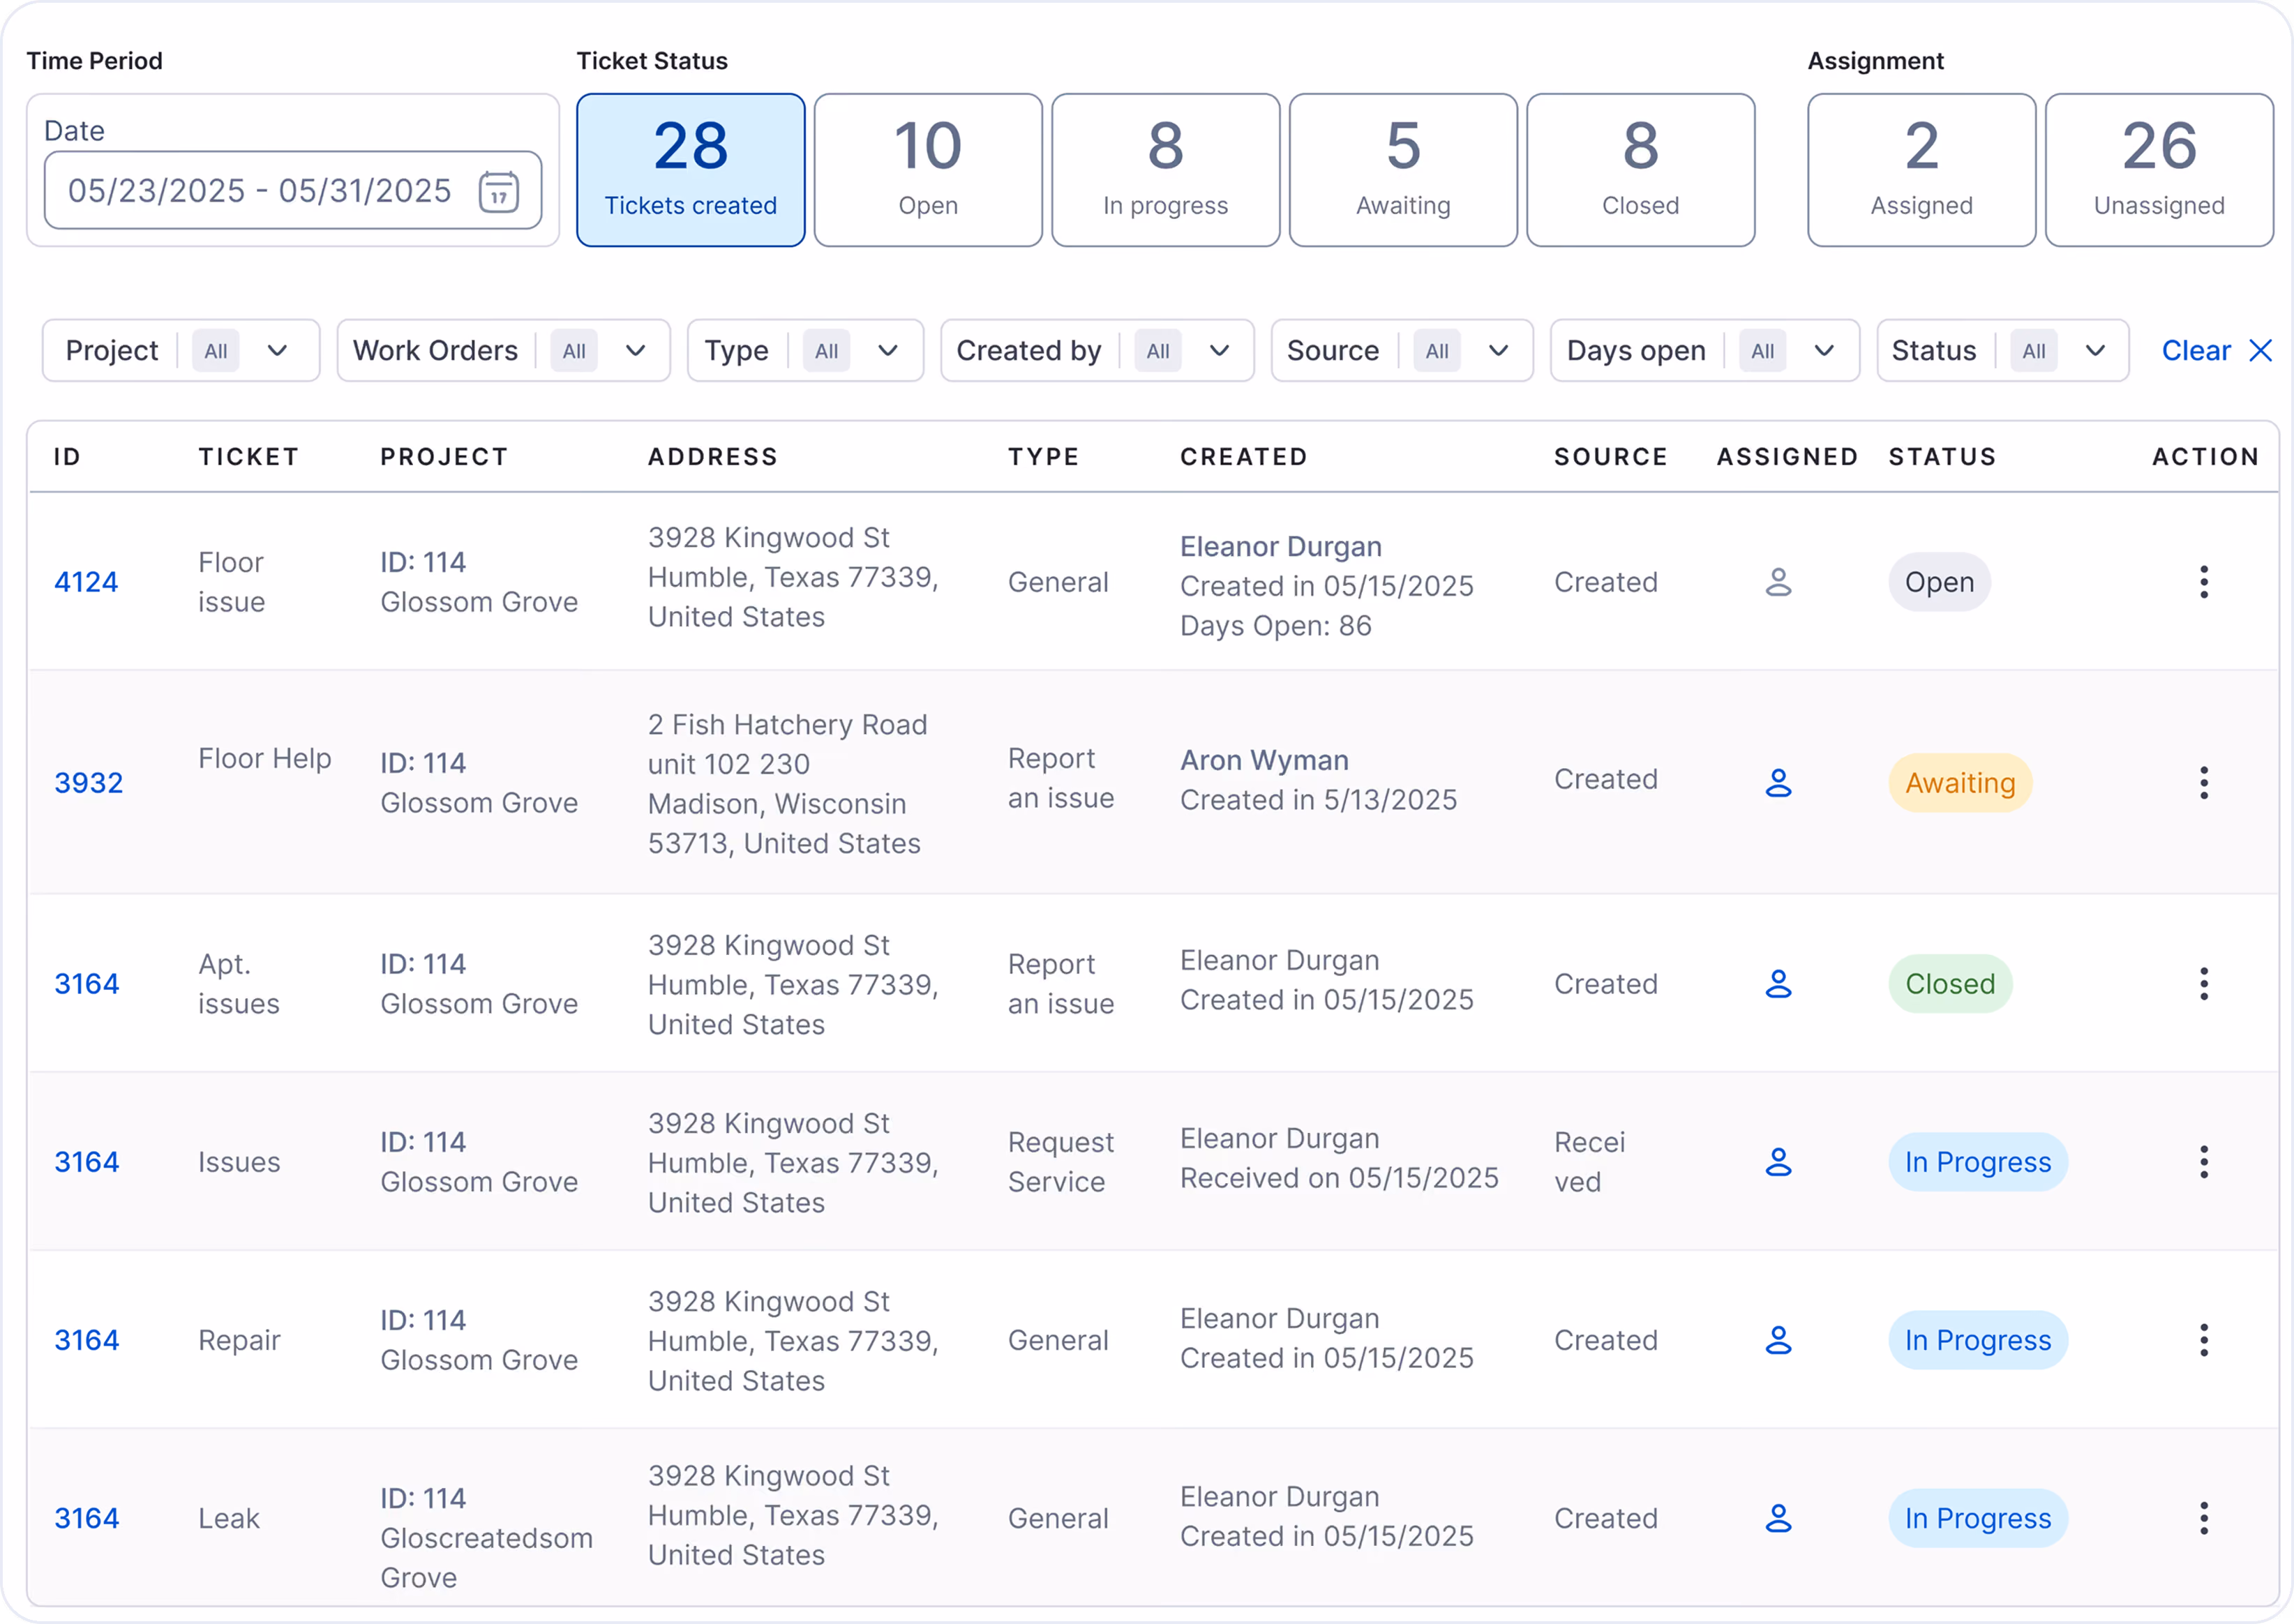The width and height of the screenshot is (2294, 1624).
Task: Expand the Project filter dropdown
Action: 181,351
